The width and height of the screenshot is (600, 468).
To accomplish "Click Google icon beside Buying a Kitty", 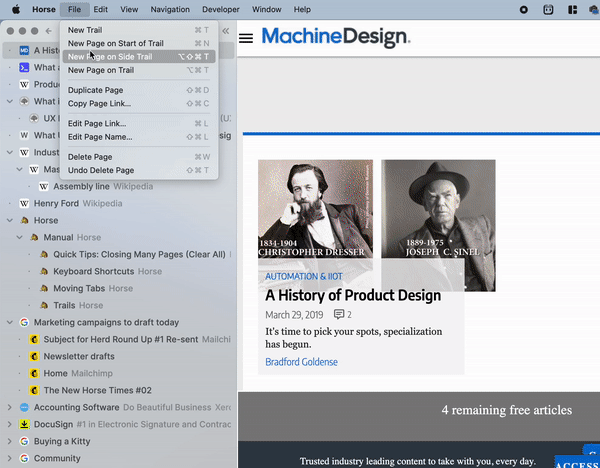I will point(24,441).
